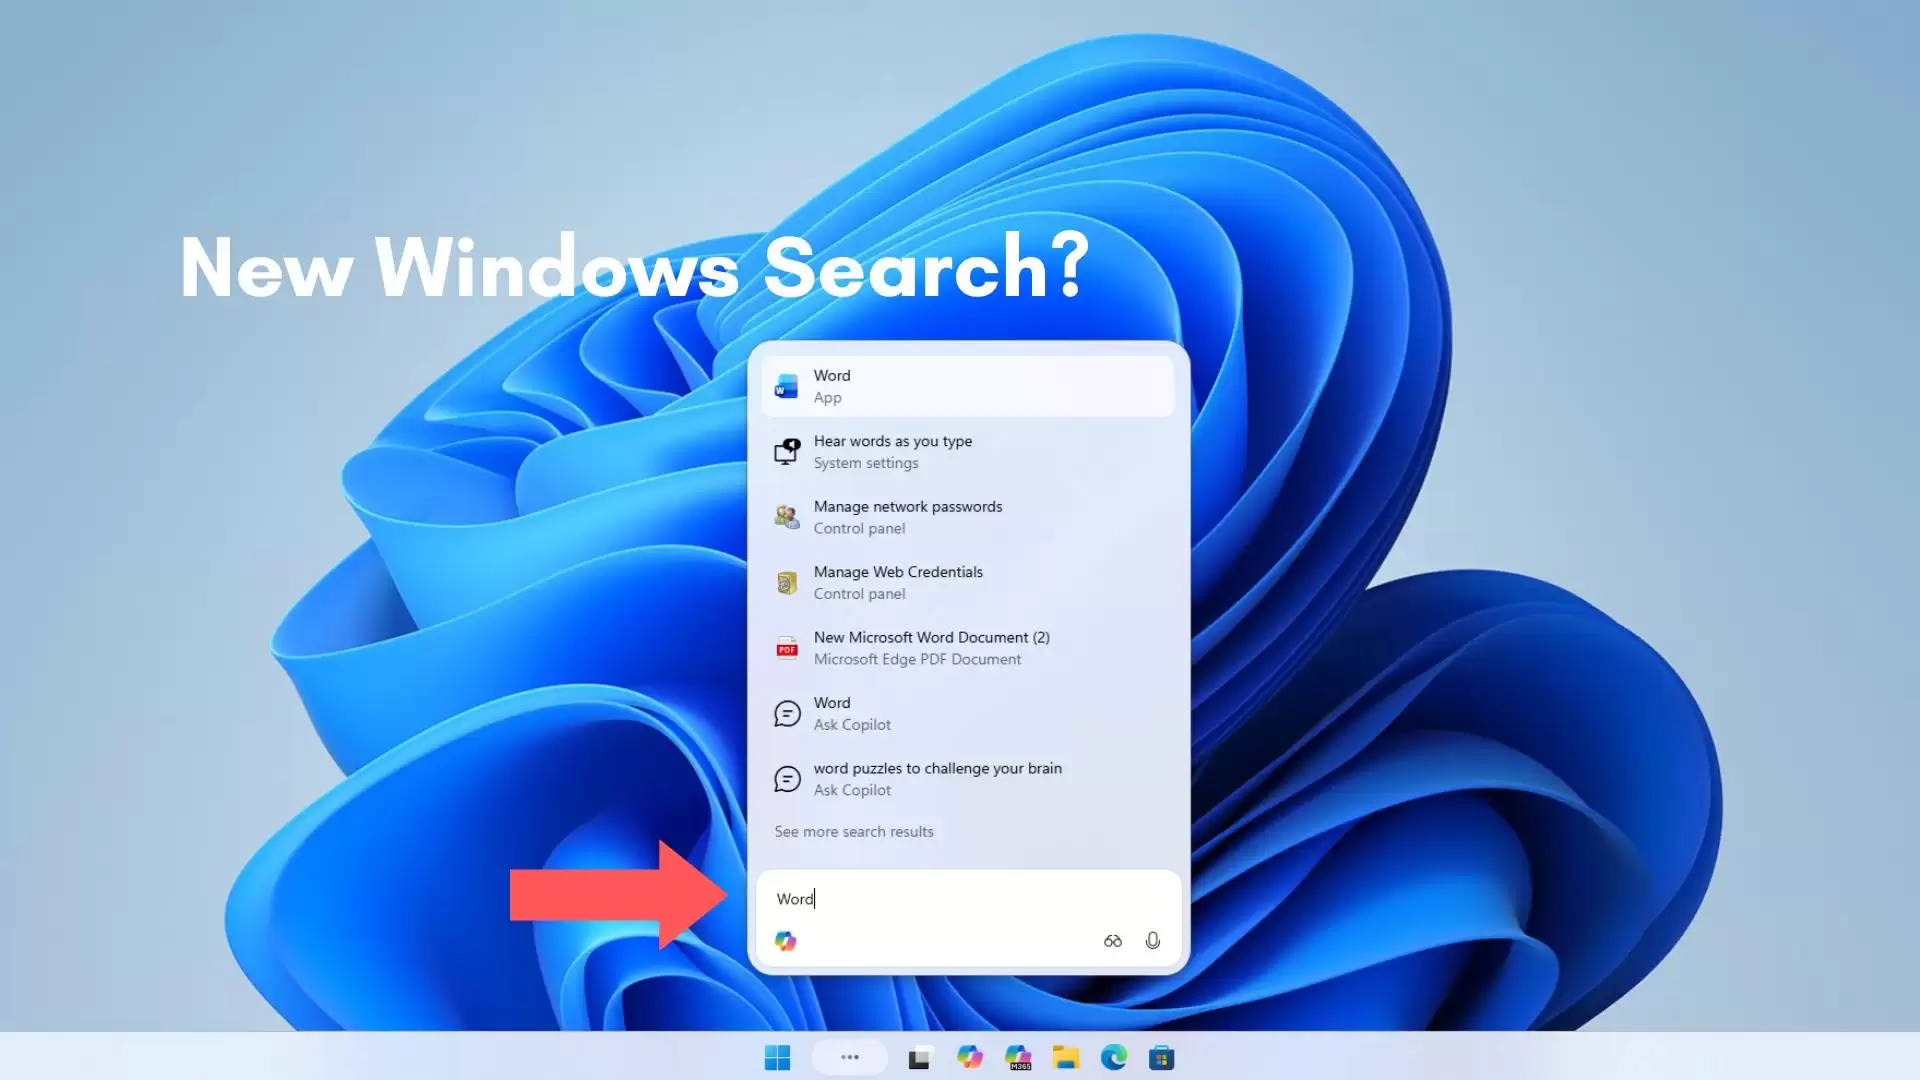Image resolution: width=1920 pixels, height=1080 pixels.
Task: Open Copilot from the taskbar
Action: [x=970, y=1057]
